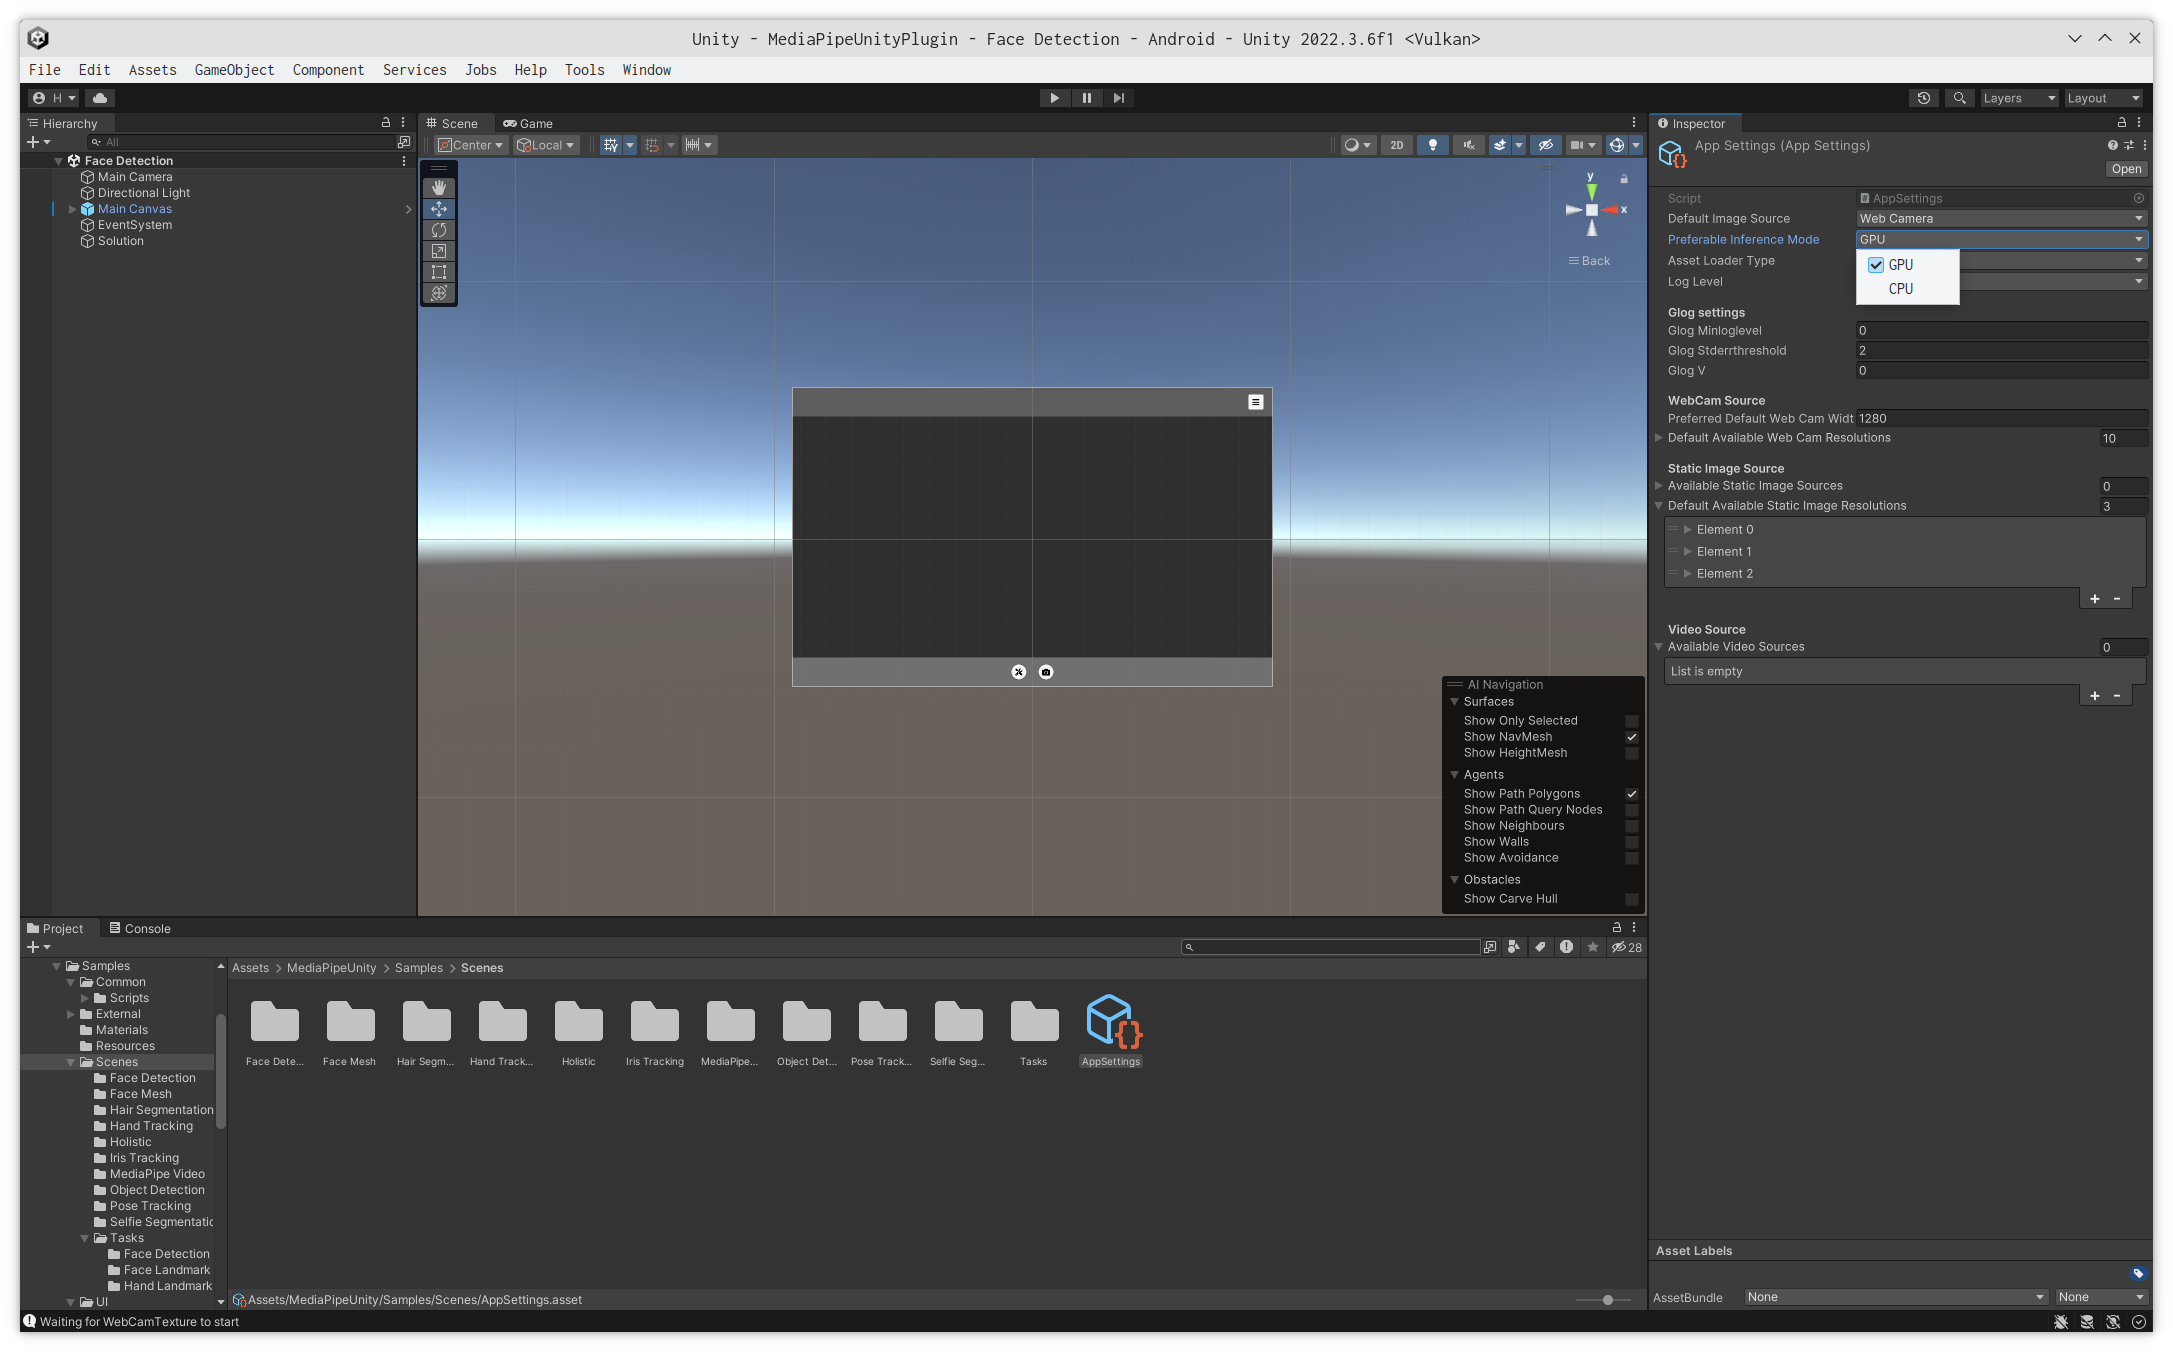
Task: Open the cloud services icon
Action: pos(100,98)
